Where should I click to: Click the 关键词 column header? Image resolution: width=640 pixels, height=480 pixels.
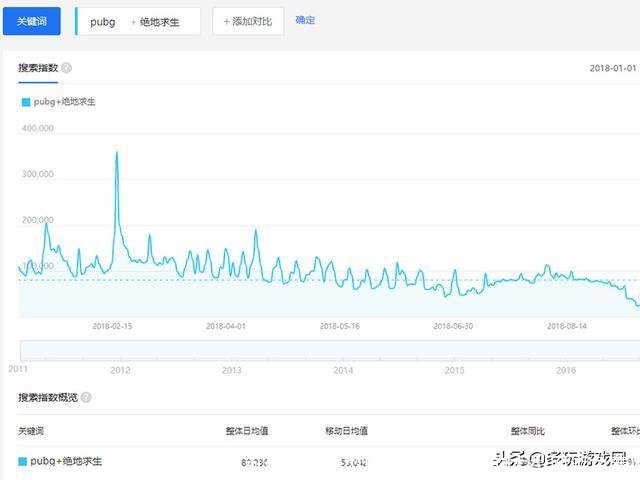31,431
